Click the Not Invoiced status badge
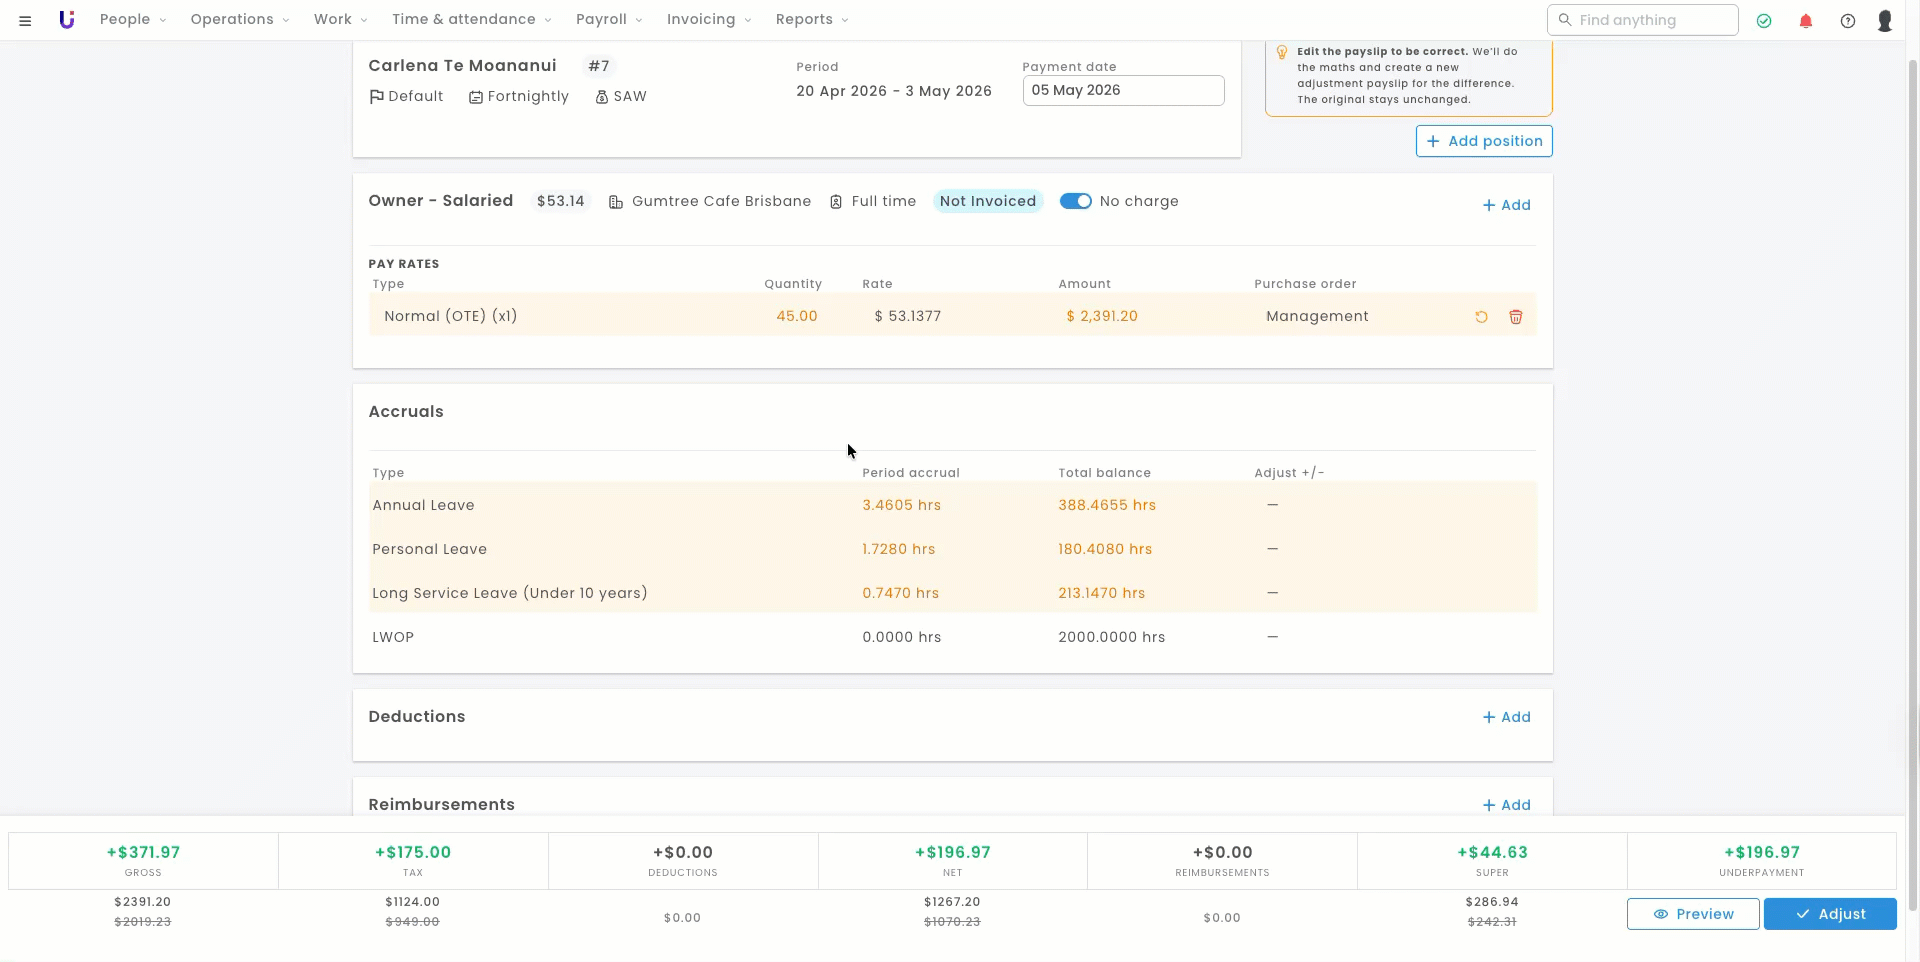 pyautogui.click(x=988, y=201)
